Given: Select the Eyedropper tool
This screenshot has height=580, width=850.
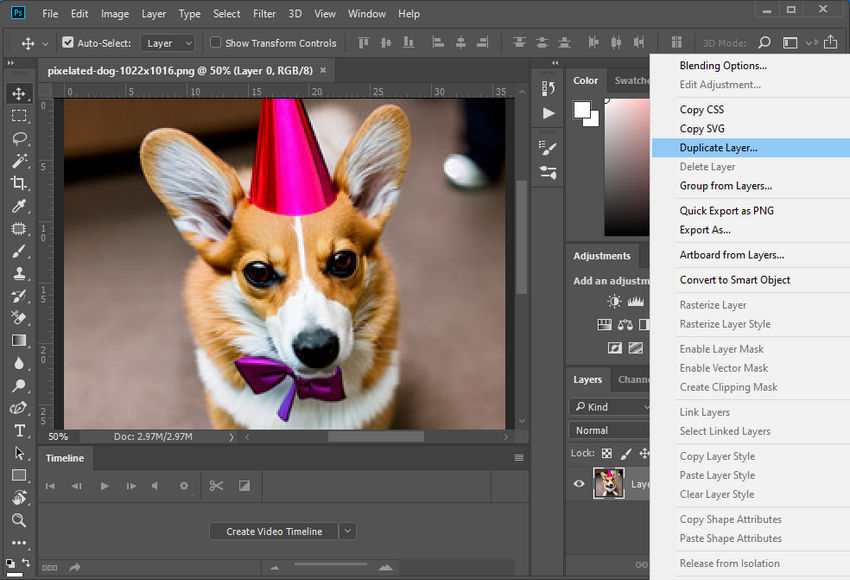Looking at the screenshot, I should coord(19,206).
